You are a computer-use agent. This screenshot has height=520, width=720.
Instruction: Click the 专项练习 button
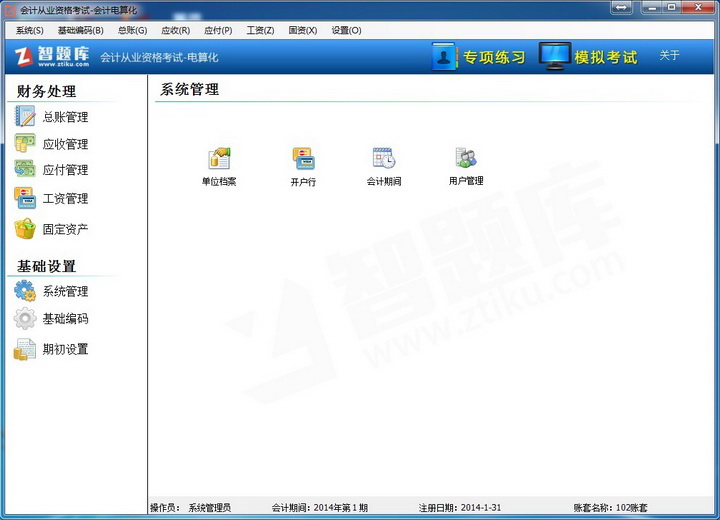tap(480, 57)
